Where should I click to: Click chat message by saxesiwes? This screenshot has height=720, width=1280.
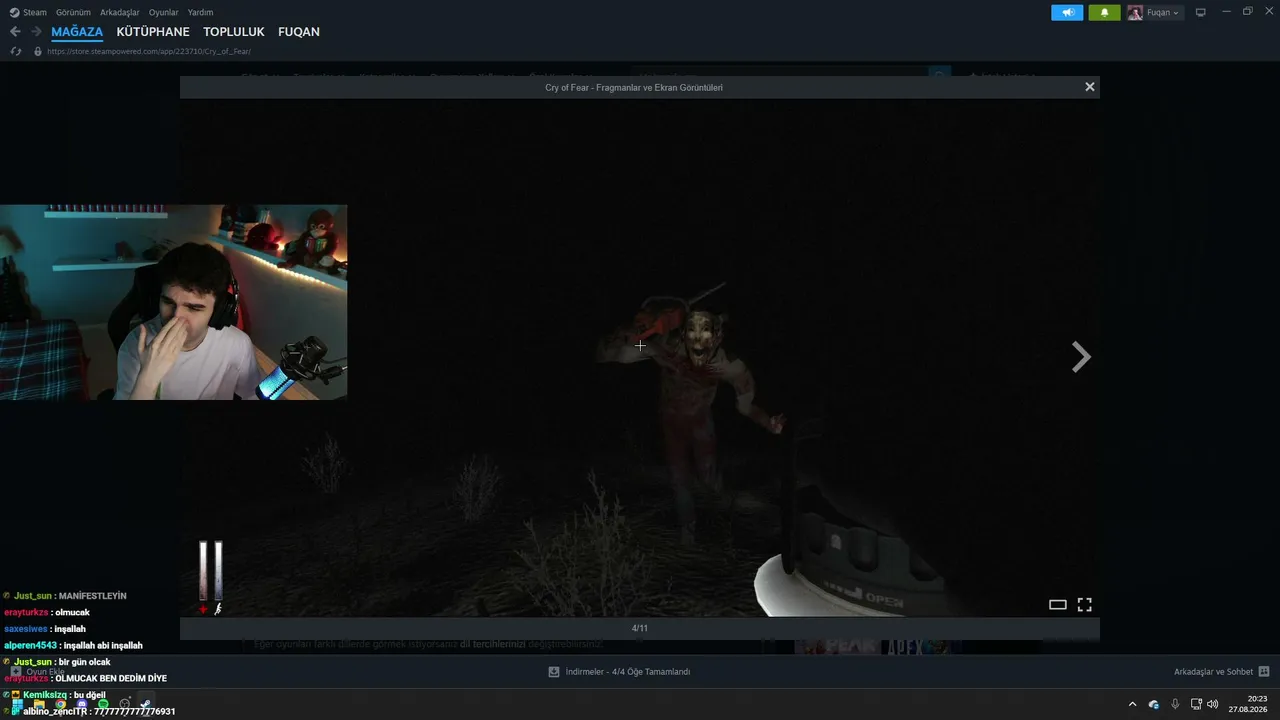pyautogui.click(x=45, y=629)
